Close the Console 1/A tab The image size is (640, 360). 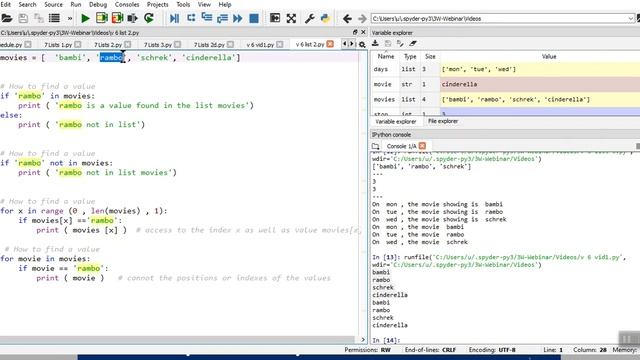[x=422, y=146]
